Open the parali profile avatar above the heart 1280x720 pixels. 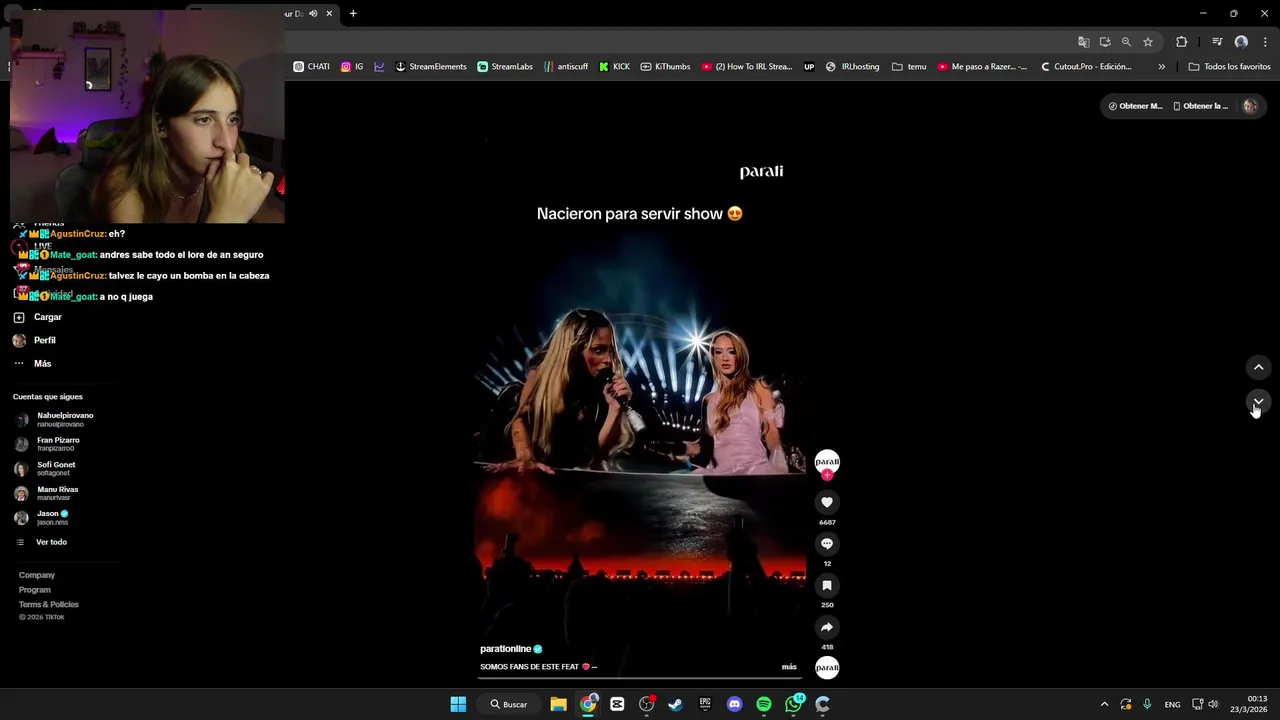click(x=827, y=461)
